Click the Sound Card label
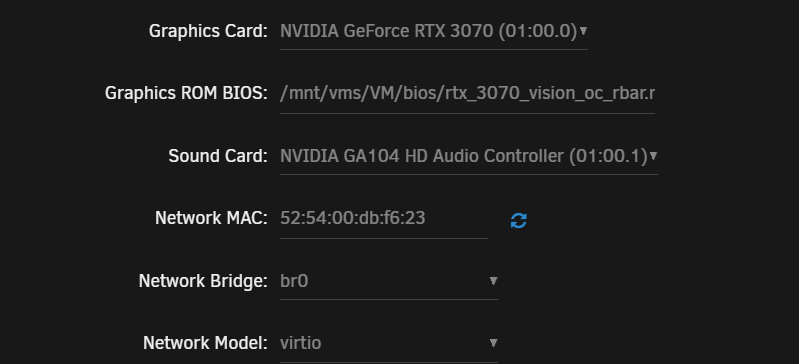The image size is (799, 364). (x=218, y=156)
